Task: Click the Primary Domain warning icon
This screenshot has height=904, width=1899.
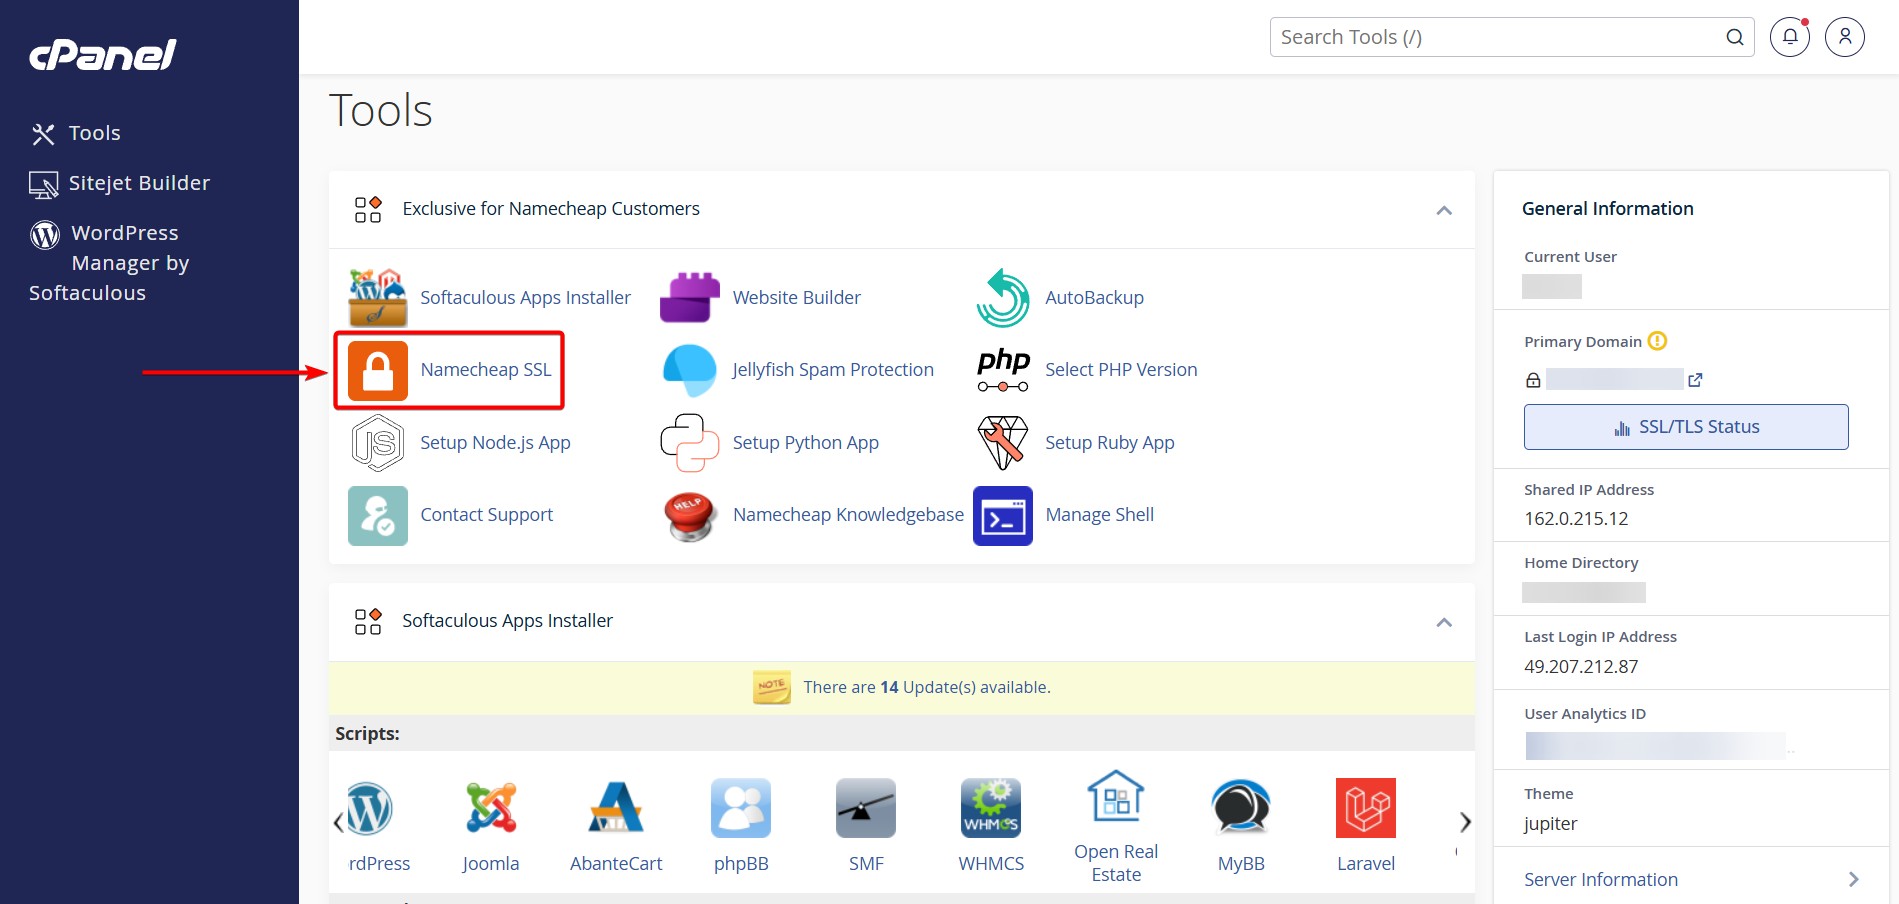Action: click(x=1657, y=341)
